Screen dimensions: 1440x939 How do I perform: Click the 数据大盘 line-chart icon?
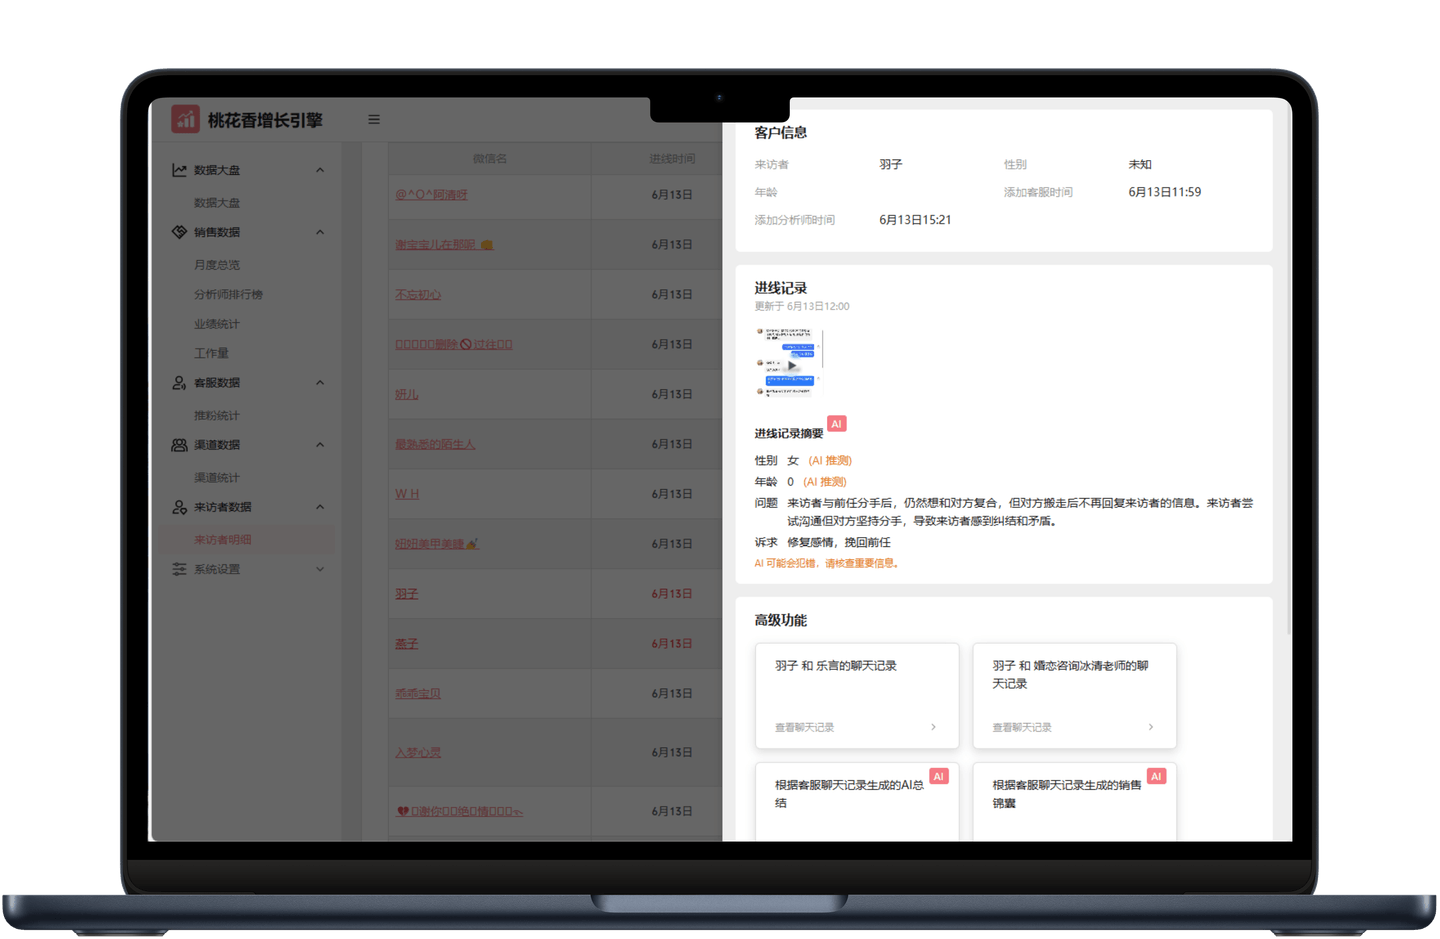tap(179, 170)
